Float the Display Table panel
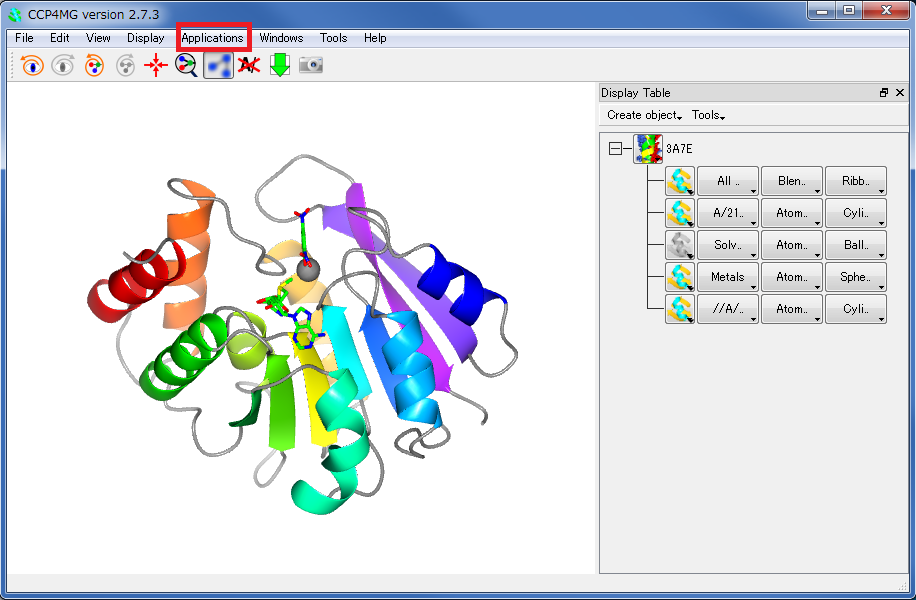The image size is (916, 600). 884,93
